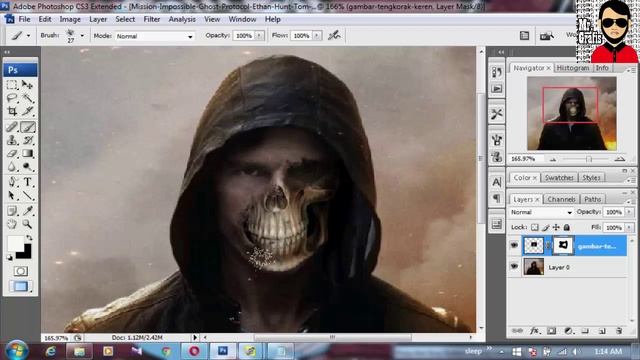Screen dimensions: 640x360
Task: Switch to the Channels tab
Action: point(561,199)
